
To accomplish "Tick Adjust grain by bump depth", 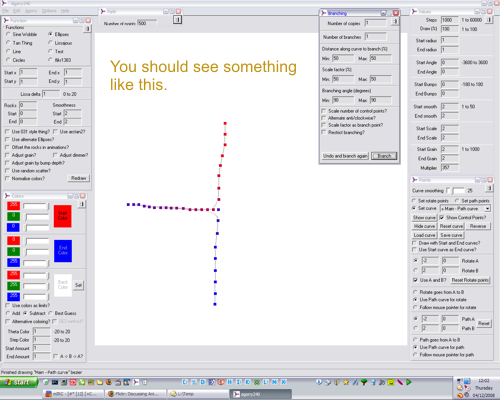I will click(x=7, y=163).
